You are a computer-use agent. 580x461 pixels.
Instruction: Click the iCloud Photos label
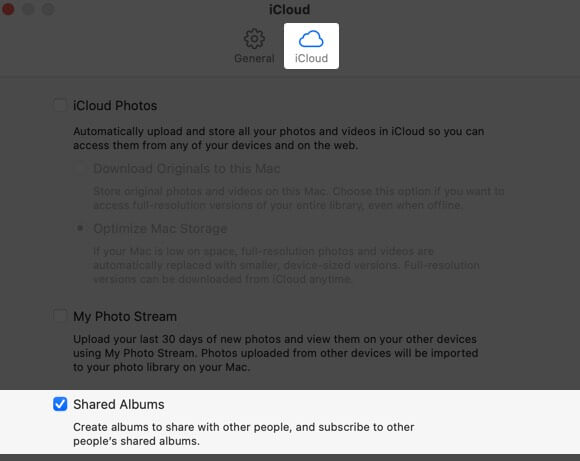115,106
